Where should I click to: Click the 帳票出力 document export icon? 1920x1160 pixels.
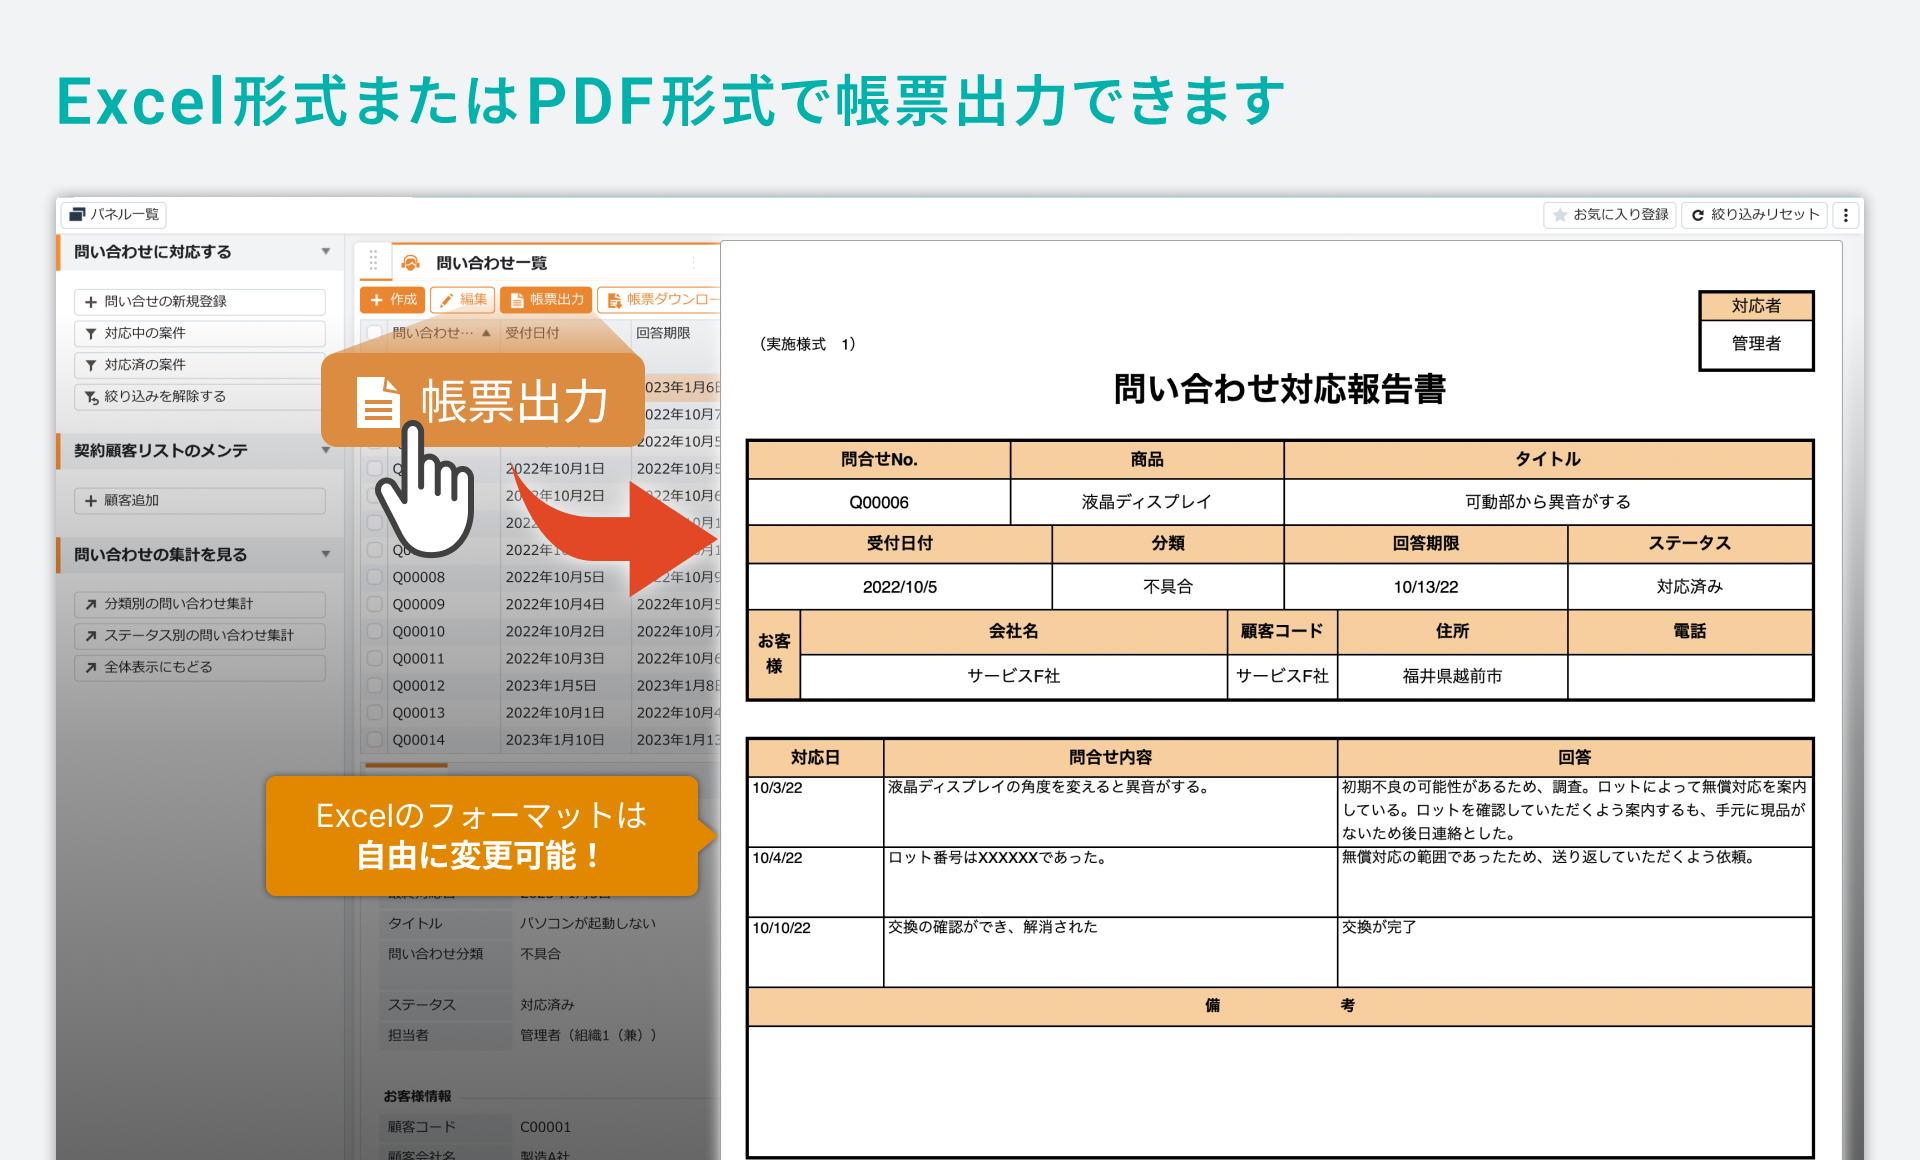click(518, 300)
